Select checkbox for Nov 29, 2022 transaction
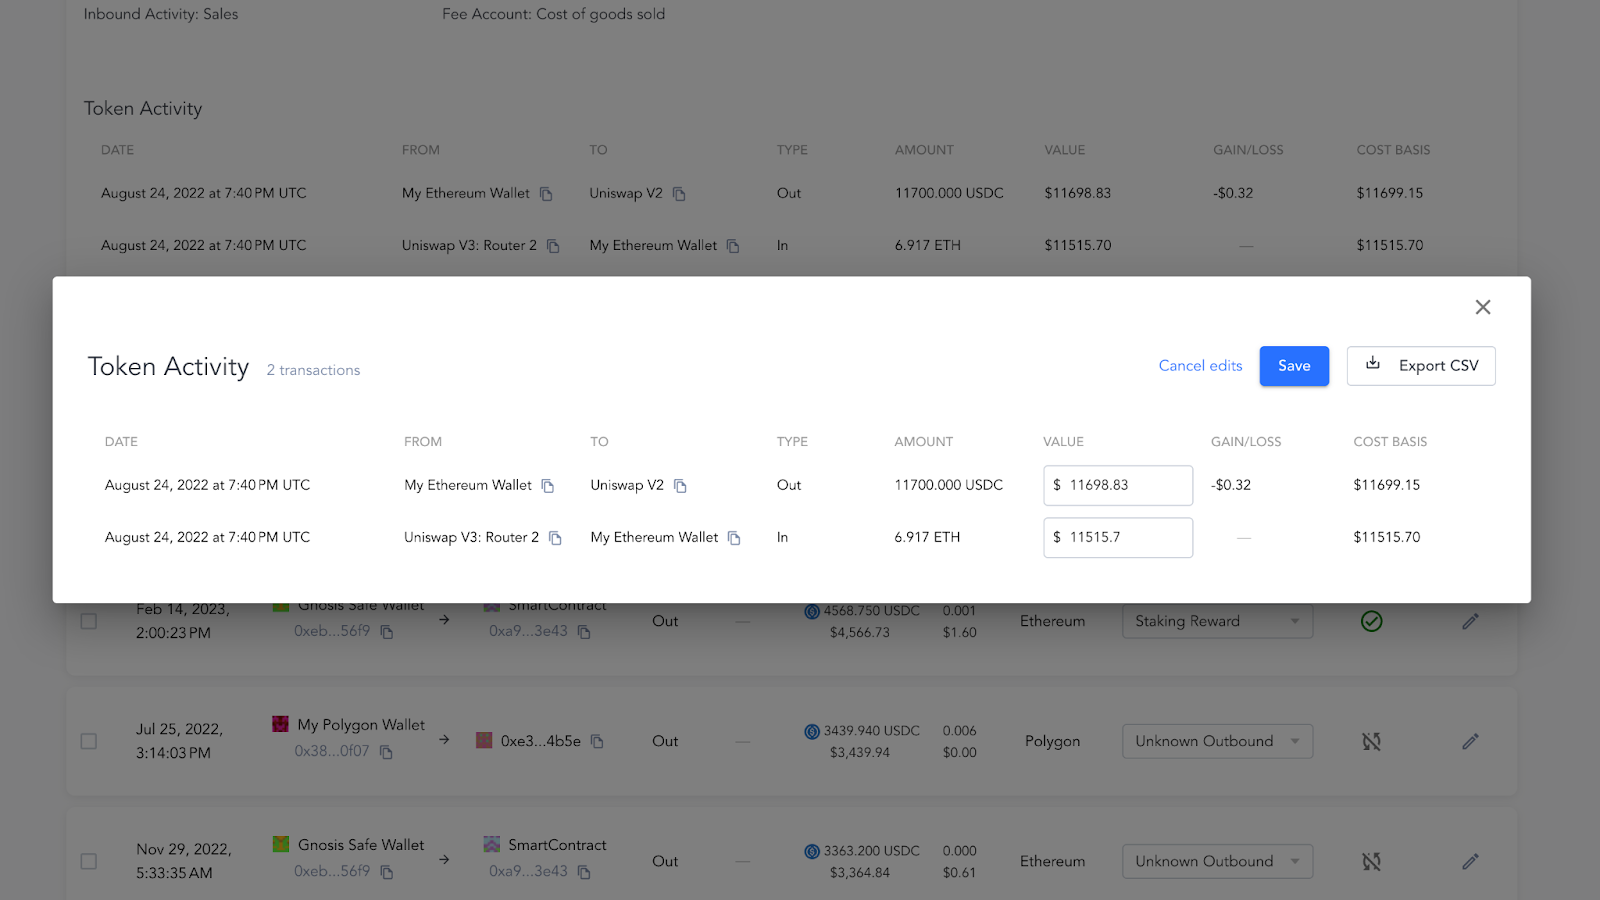Screen dimensions: 1600x900 [x=89, y=861]
